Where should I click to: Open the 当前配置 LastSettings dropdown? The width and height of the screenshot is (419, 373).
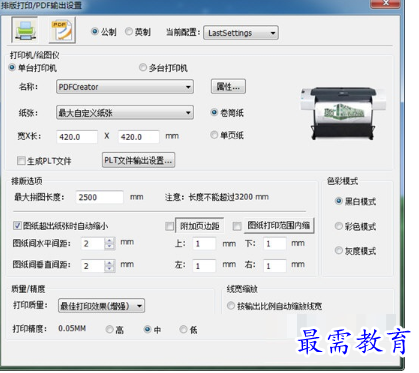coord(241,33)
